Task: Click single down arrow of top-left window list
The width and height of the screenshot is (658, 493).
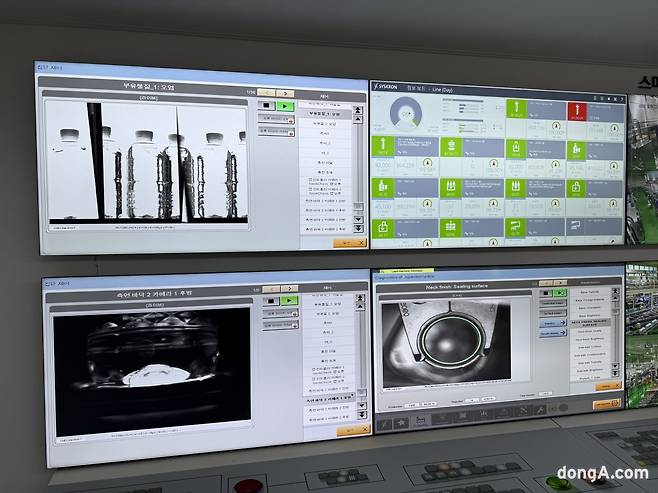Action: coord(358,219)
